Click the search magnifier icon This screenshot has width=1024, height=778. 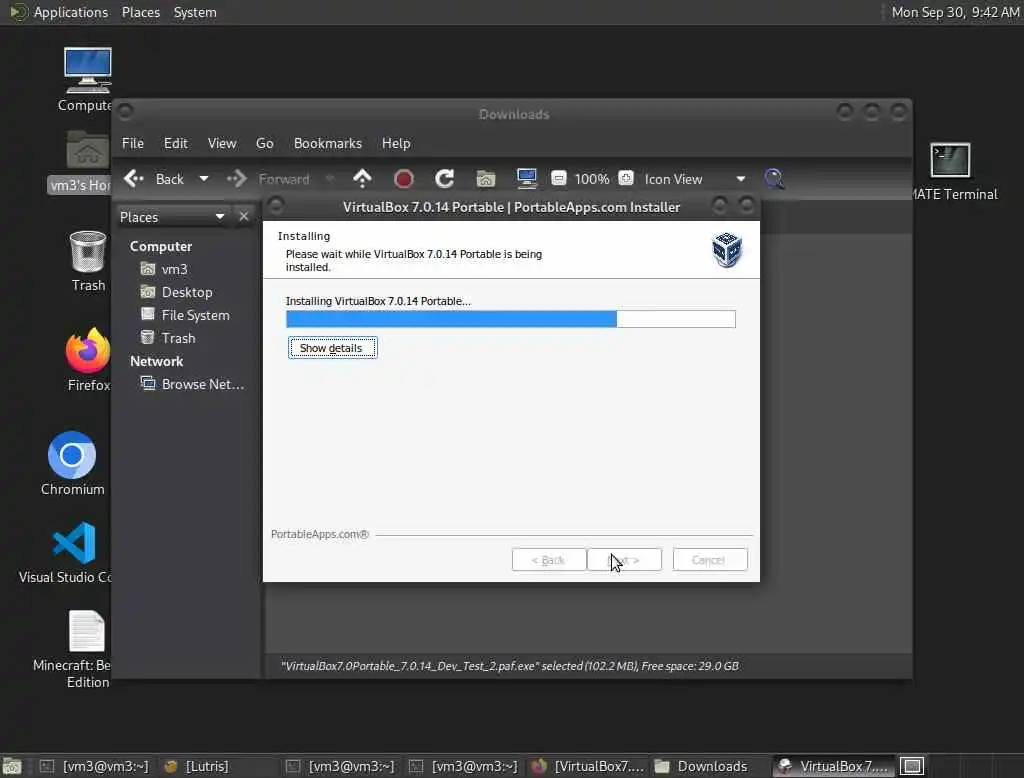[x=775, y=178]
